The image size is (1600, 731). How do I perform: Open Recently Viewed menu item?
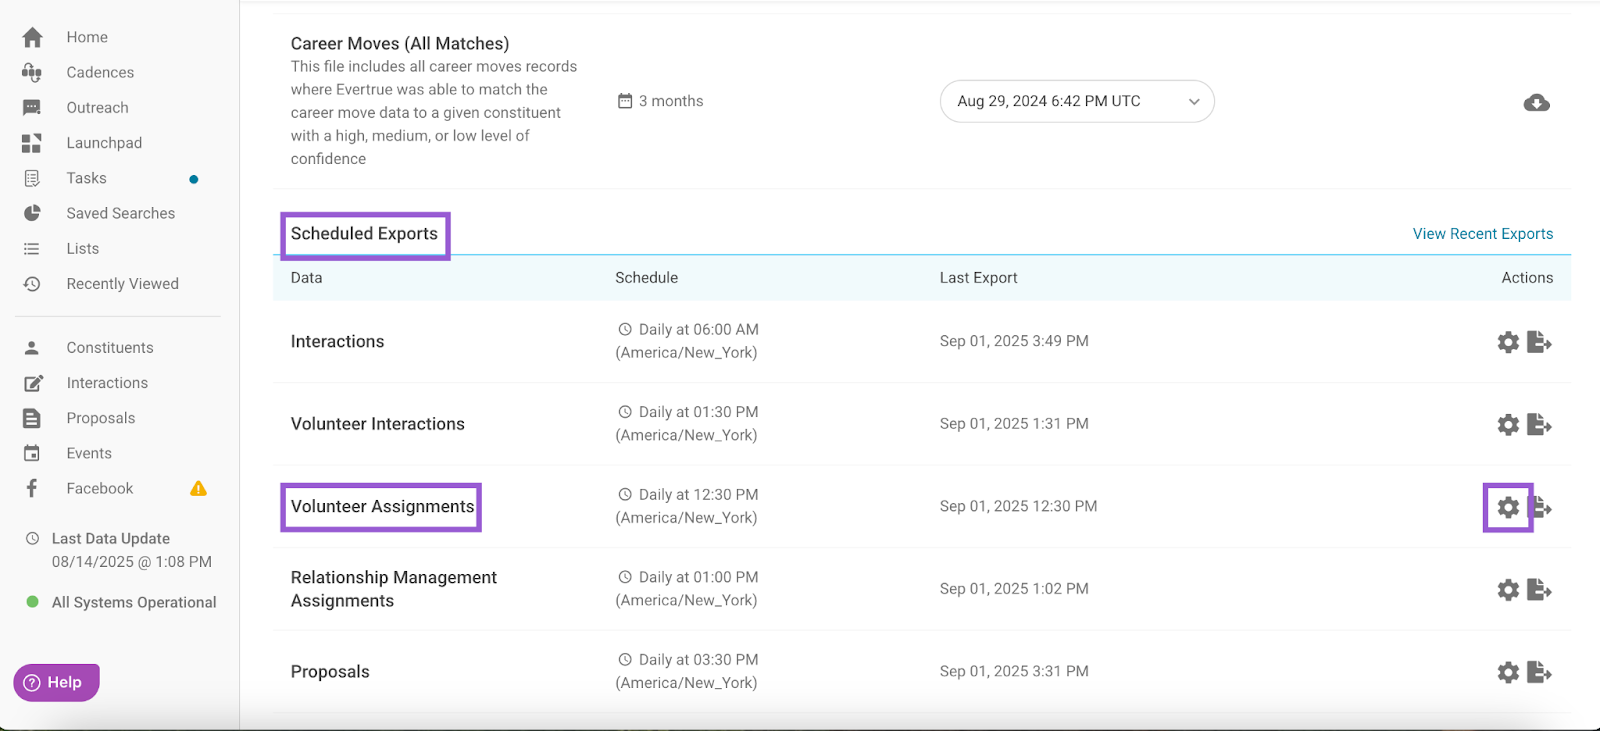(122, 284)
